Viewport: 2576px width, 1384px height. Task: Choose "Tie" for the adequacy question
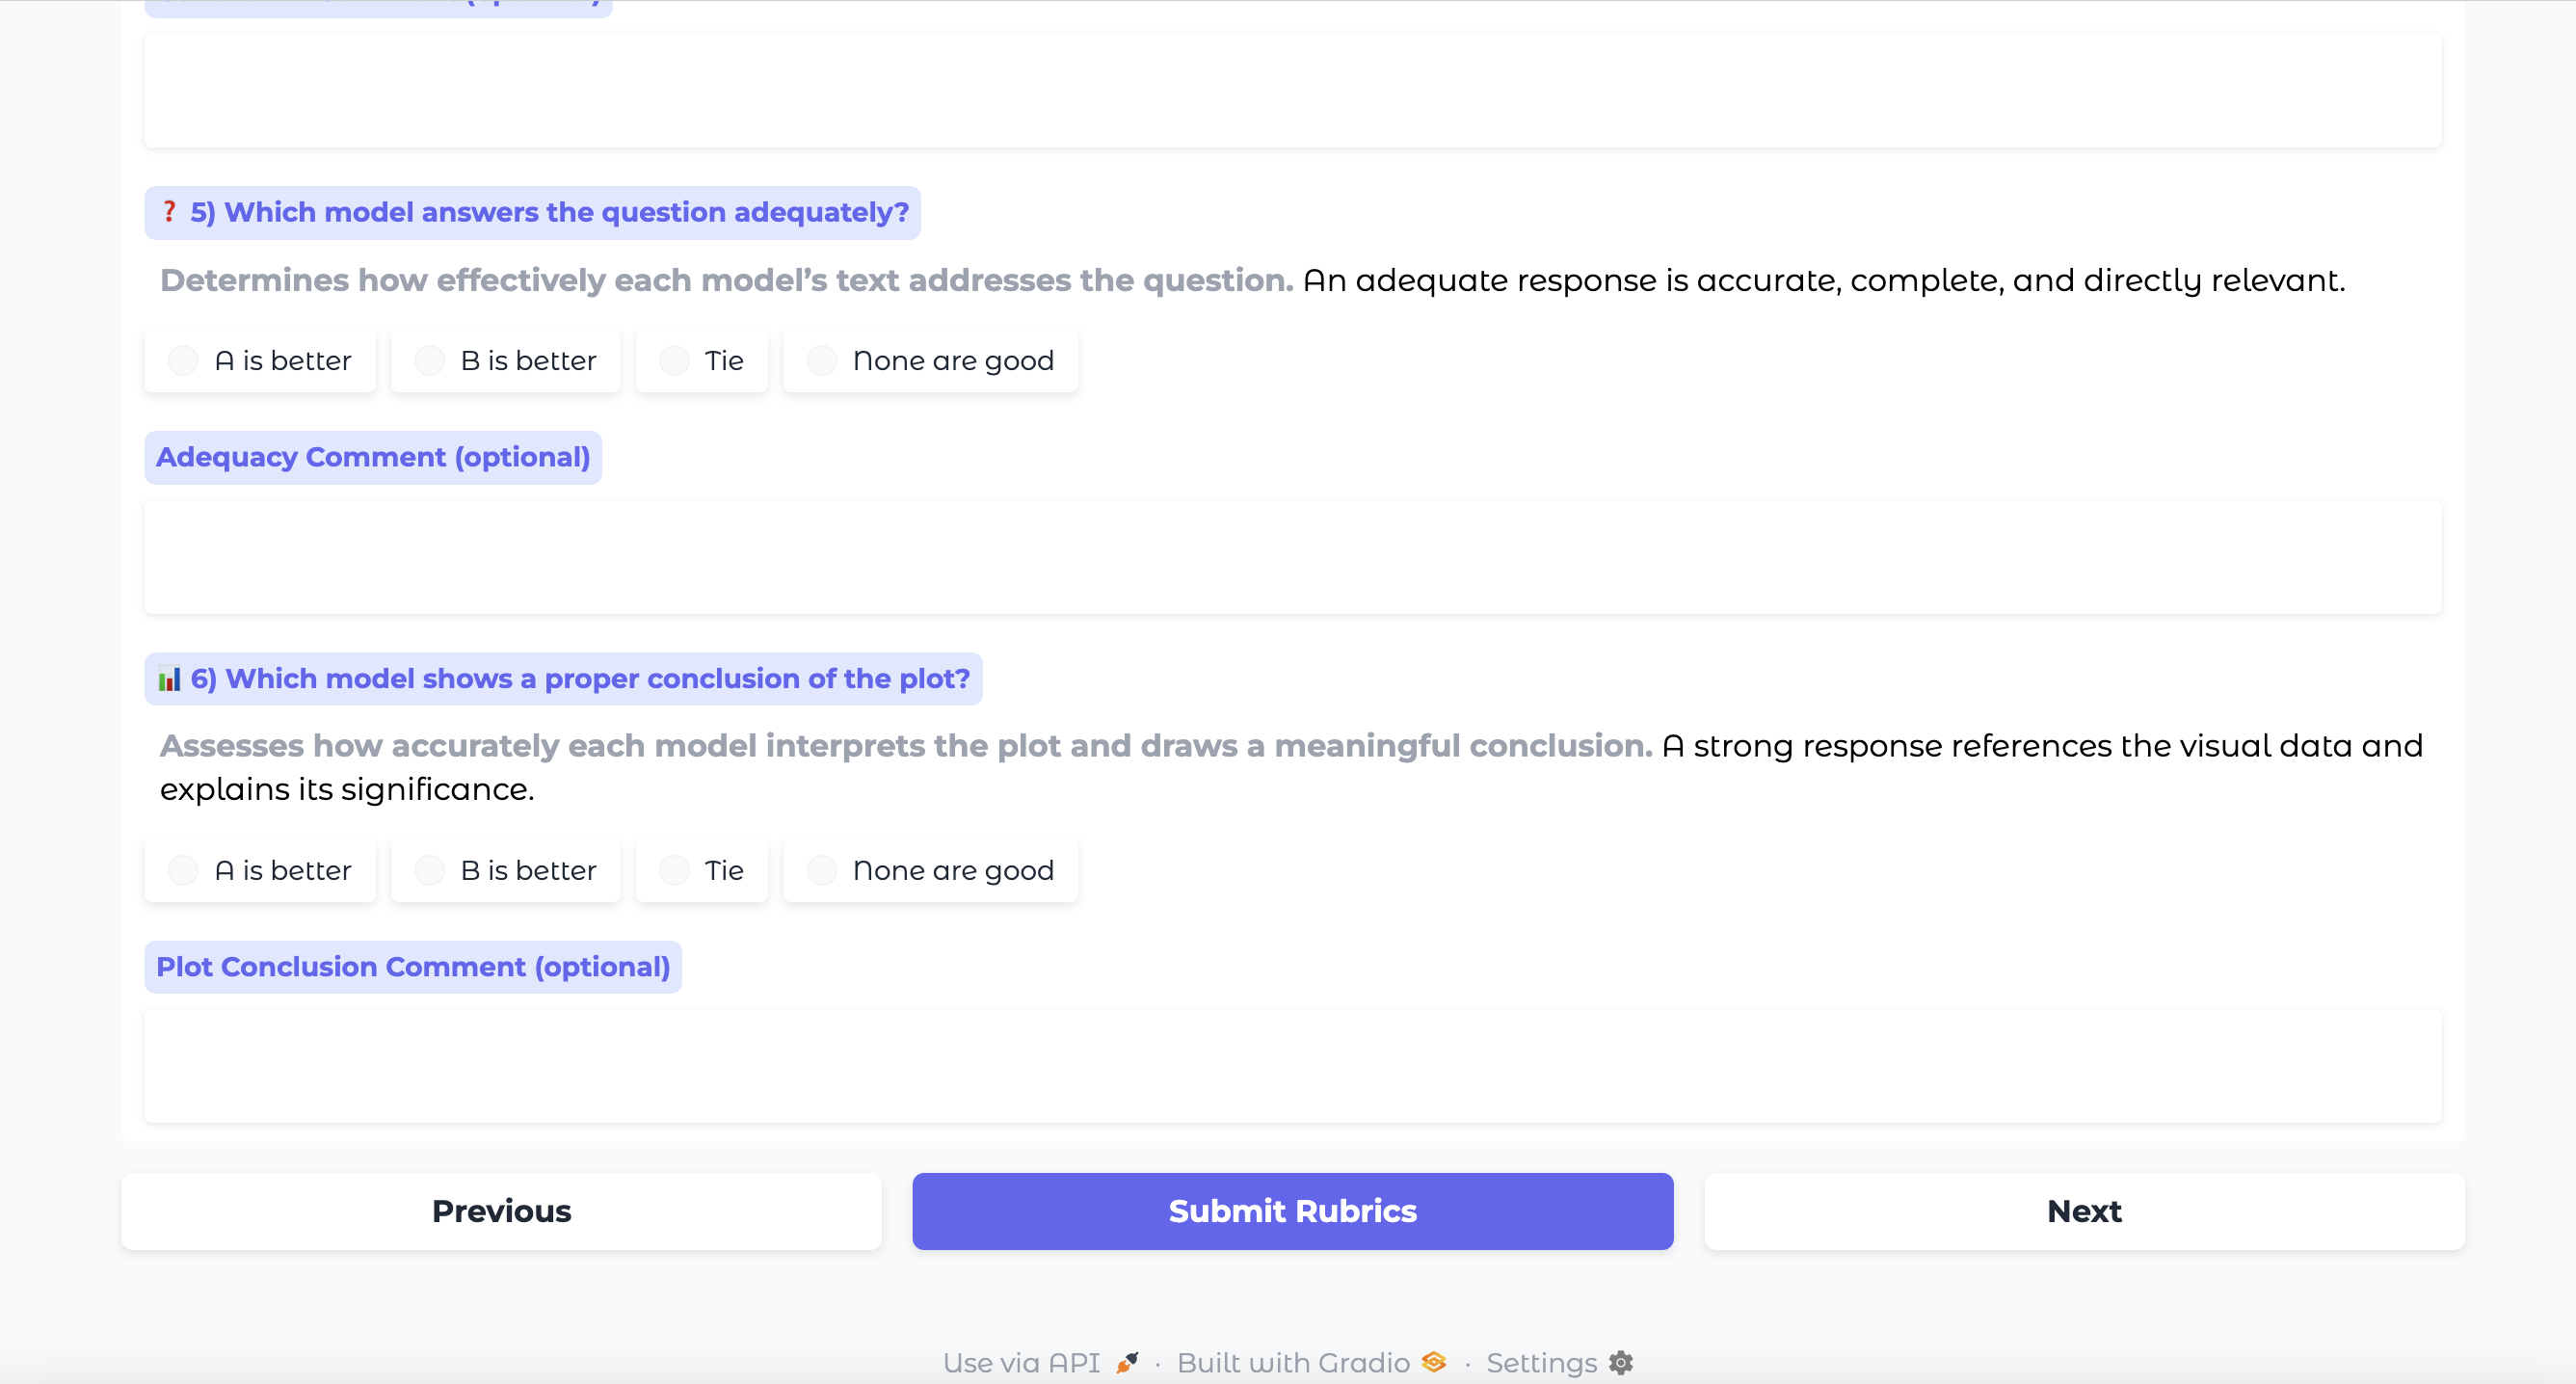pos(674,360)
